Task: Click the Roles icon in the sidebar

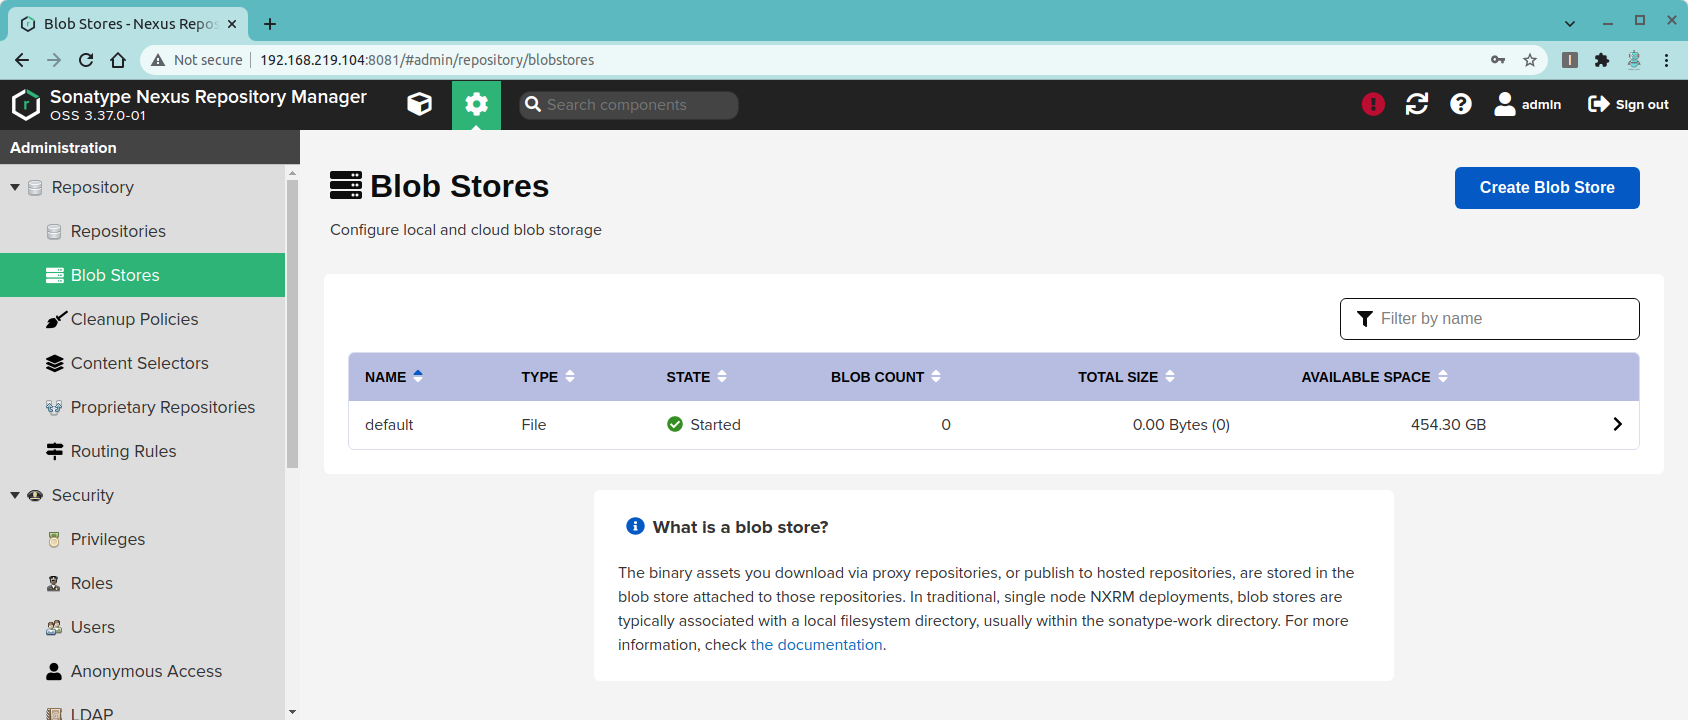Action: (54, 584)
